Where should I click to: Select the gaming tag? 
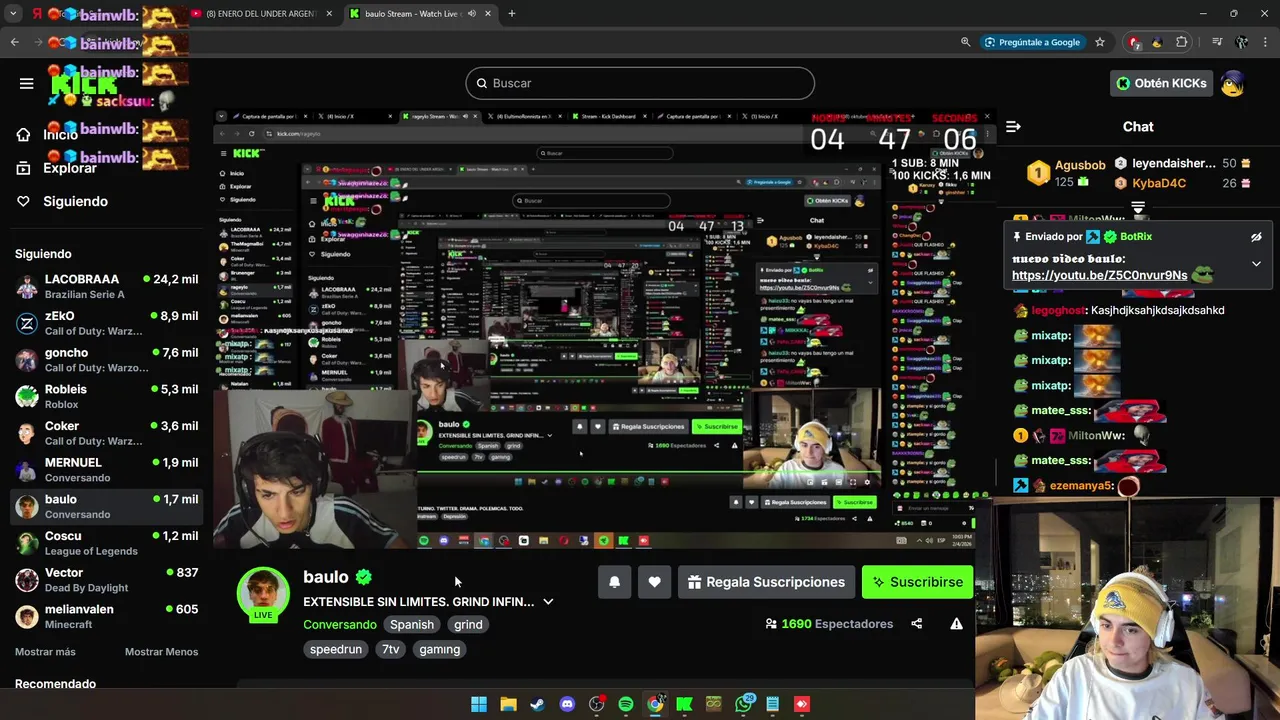coord(440,649)
